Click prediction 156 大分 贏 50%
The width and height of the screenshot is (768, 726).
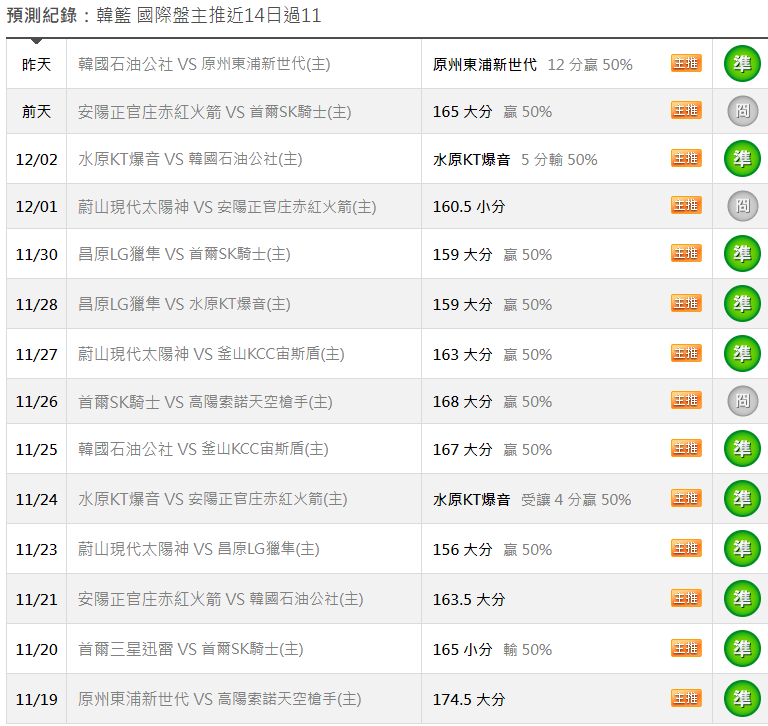click(492, 549)
